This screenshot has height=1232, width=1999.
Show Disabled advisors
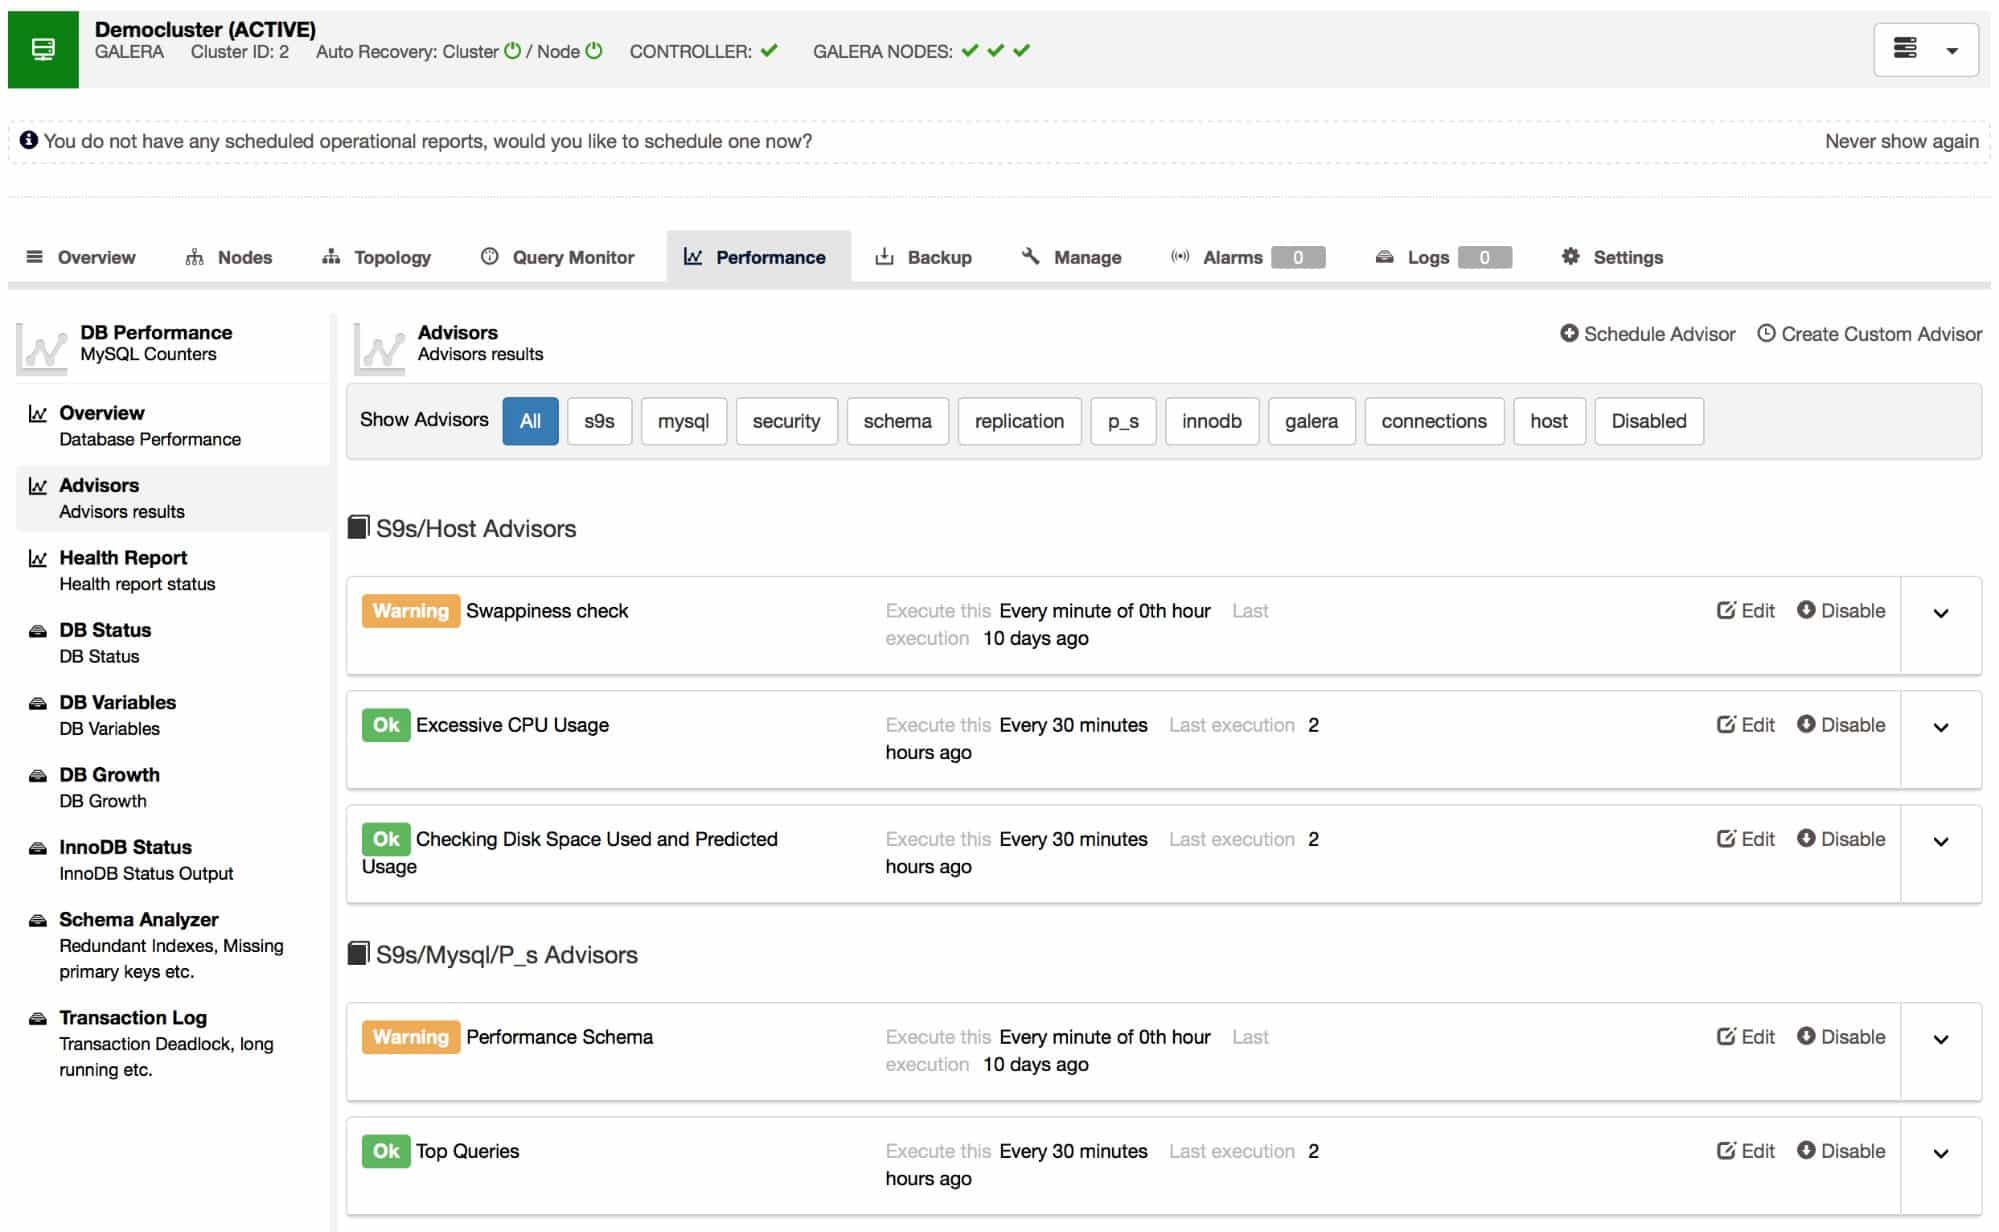coord(1649,421)
